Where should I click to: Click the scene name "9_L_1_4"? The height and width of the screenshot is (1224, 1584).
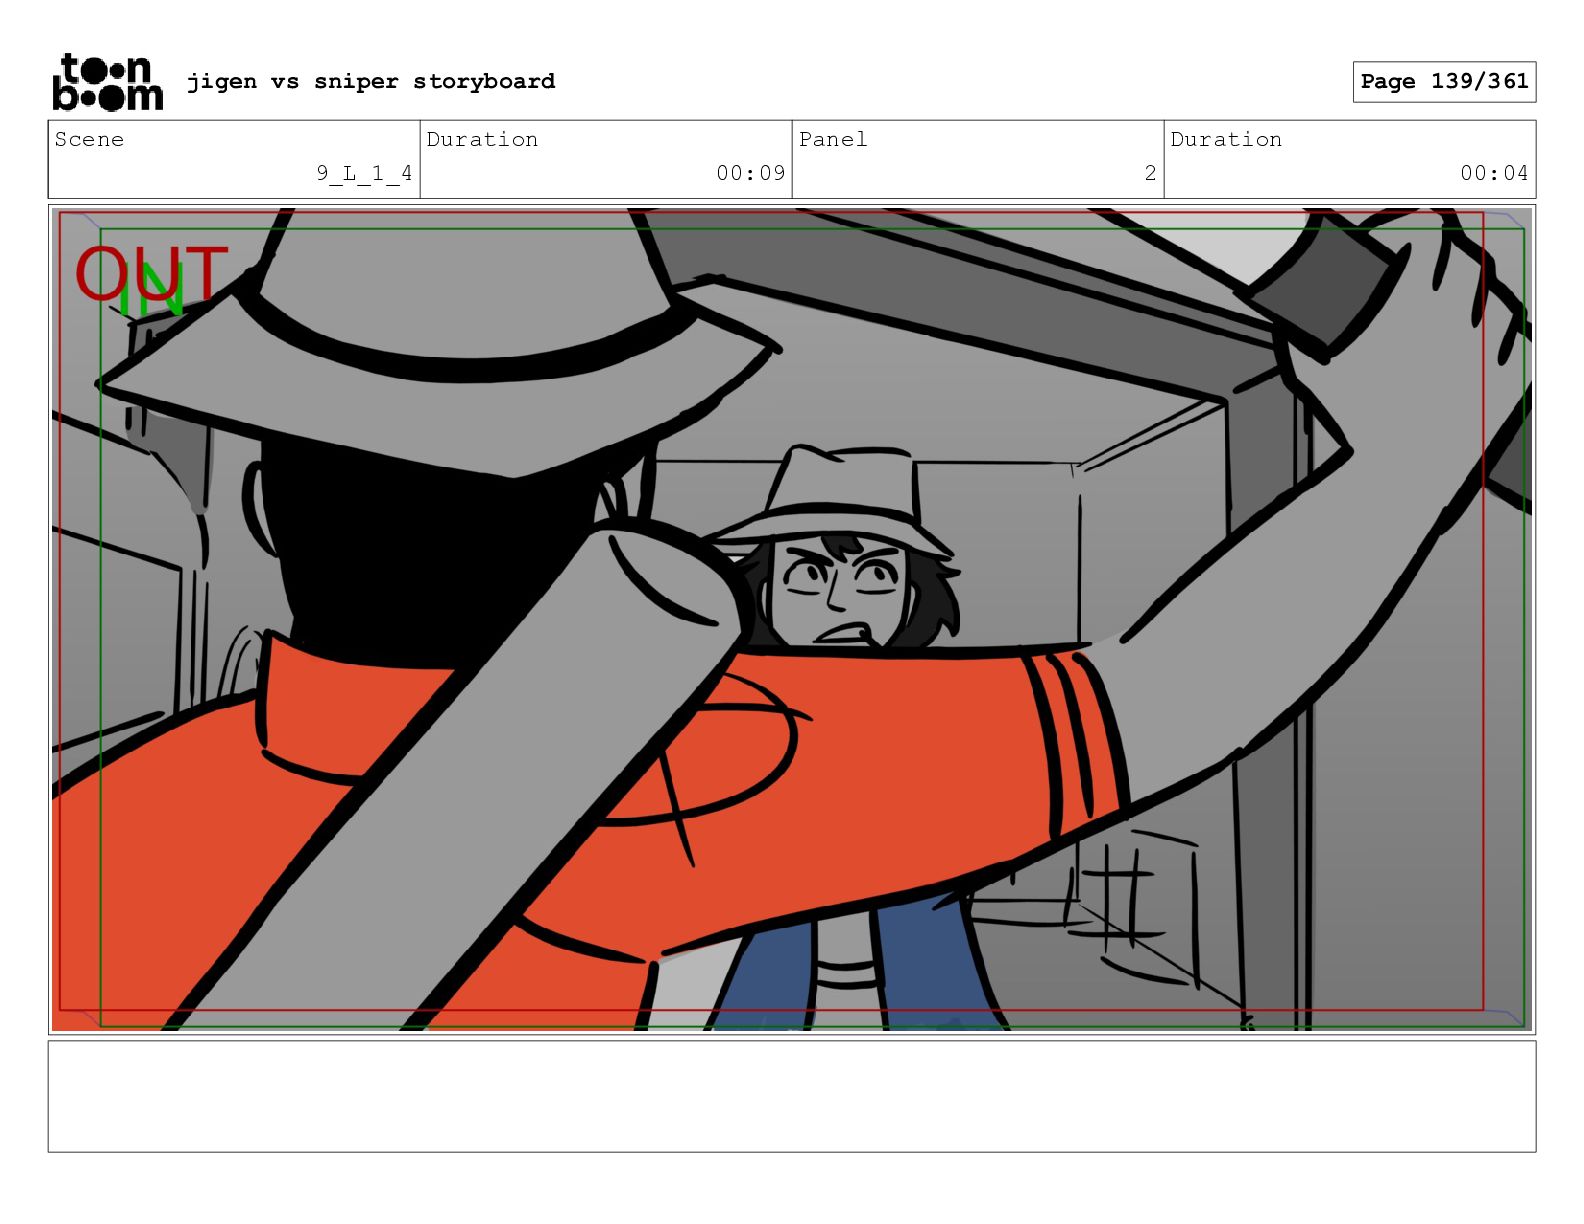(x=364, y=173)
